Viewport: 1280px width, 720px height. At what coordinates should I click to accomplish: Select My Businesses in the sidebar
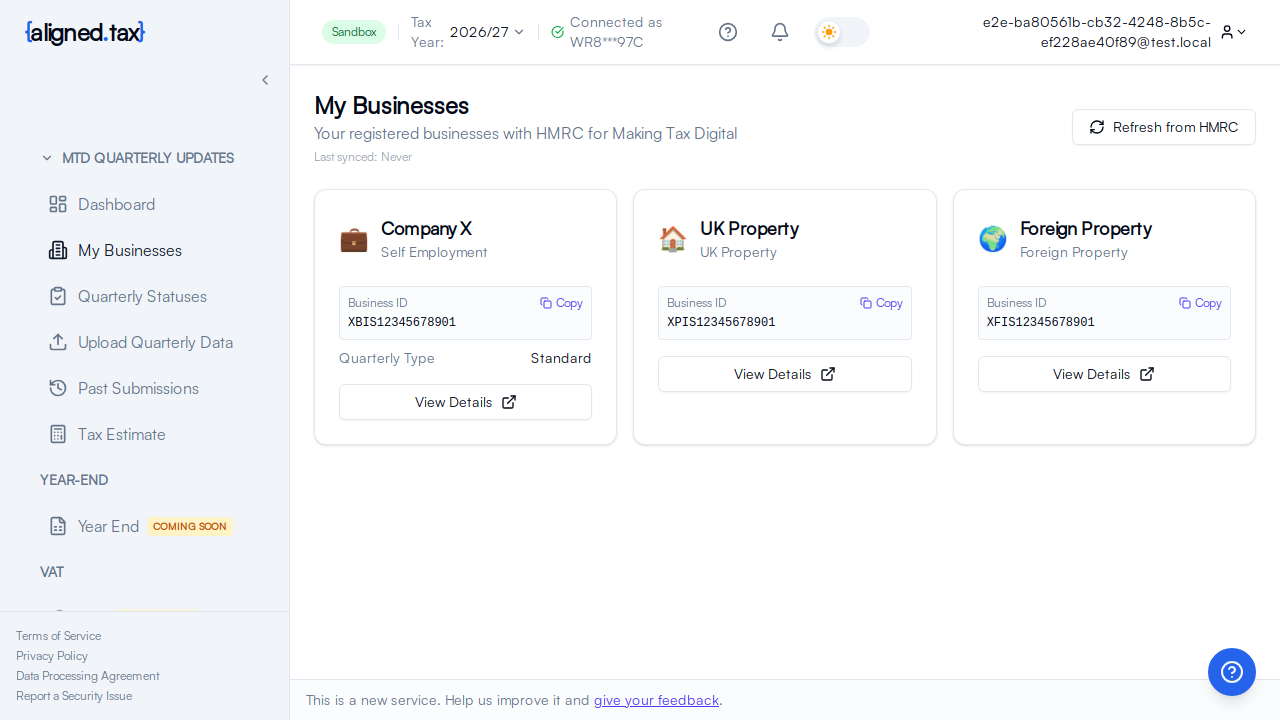(x=129, y=250)
